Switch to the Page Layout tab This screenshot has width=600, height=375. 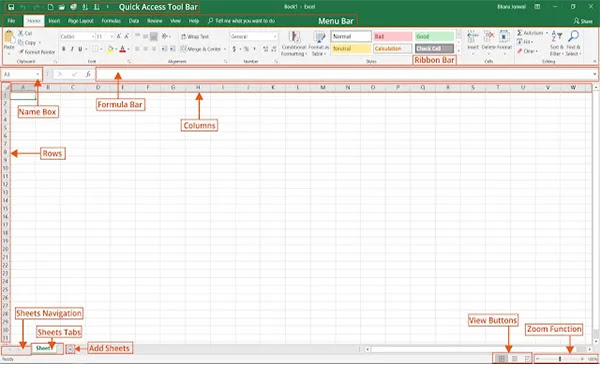tap(81, 21)
